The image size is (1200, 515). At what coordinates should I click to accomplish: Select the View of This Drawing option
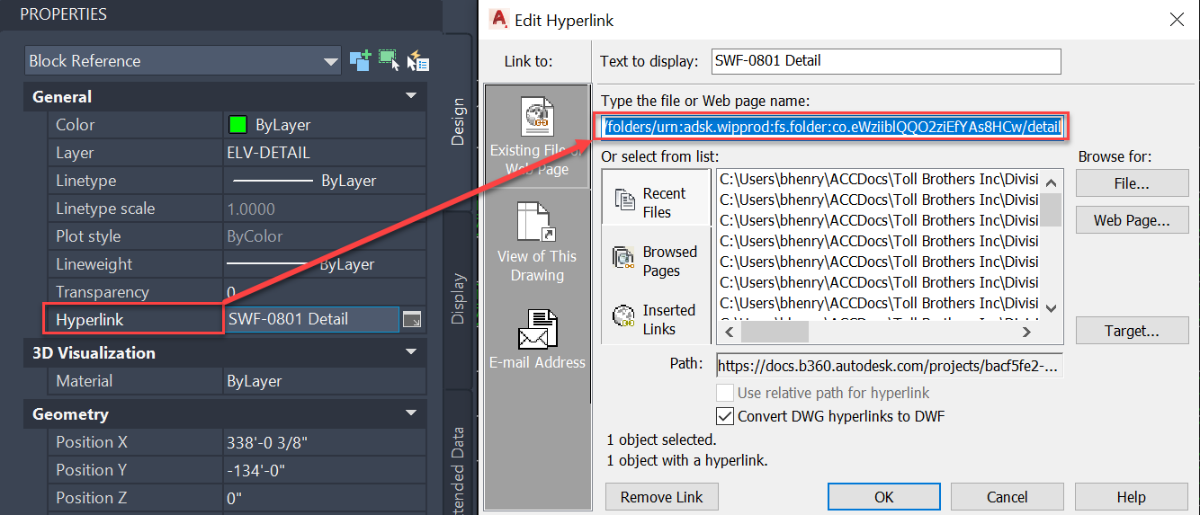(538, 241)
